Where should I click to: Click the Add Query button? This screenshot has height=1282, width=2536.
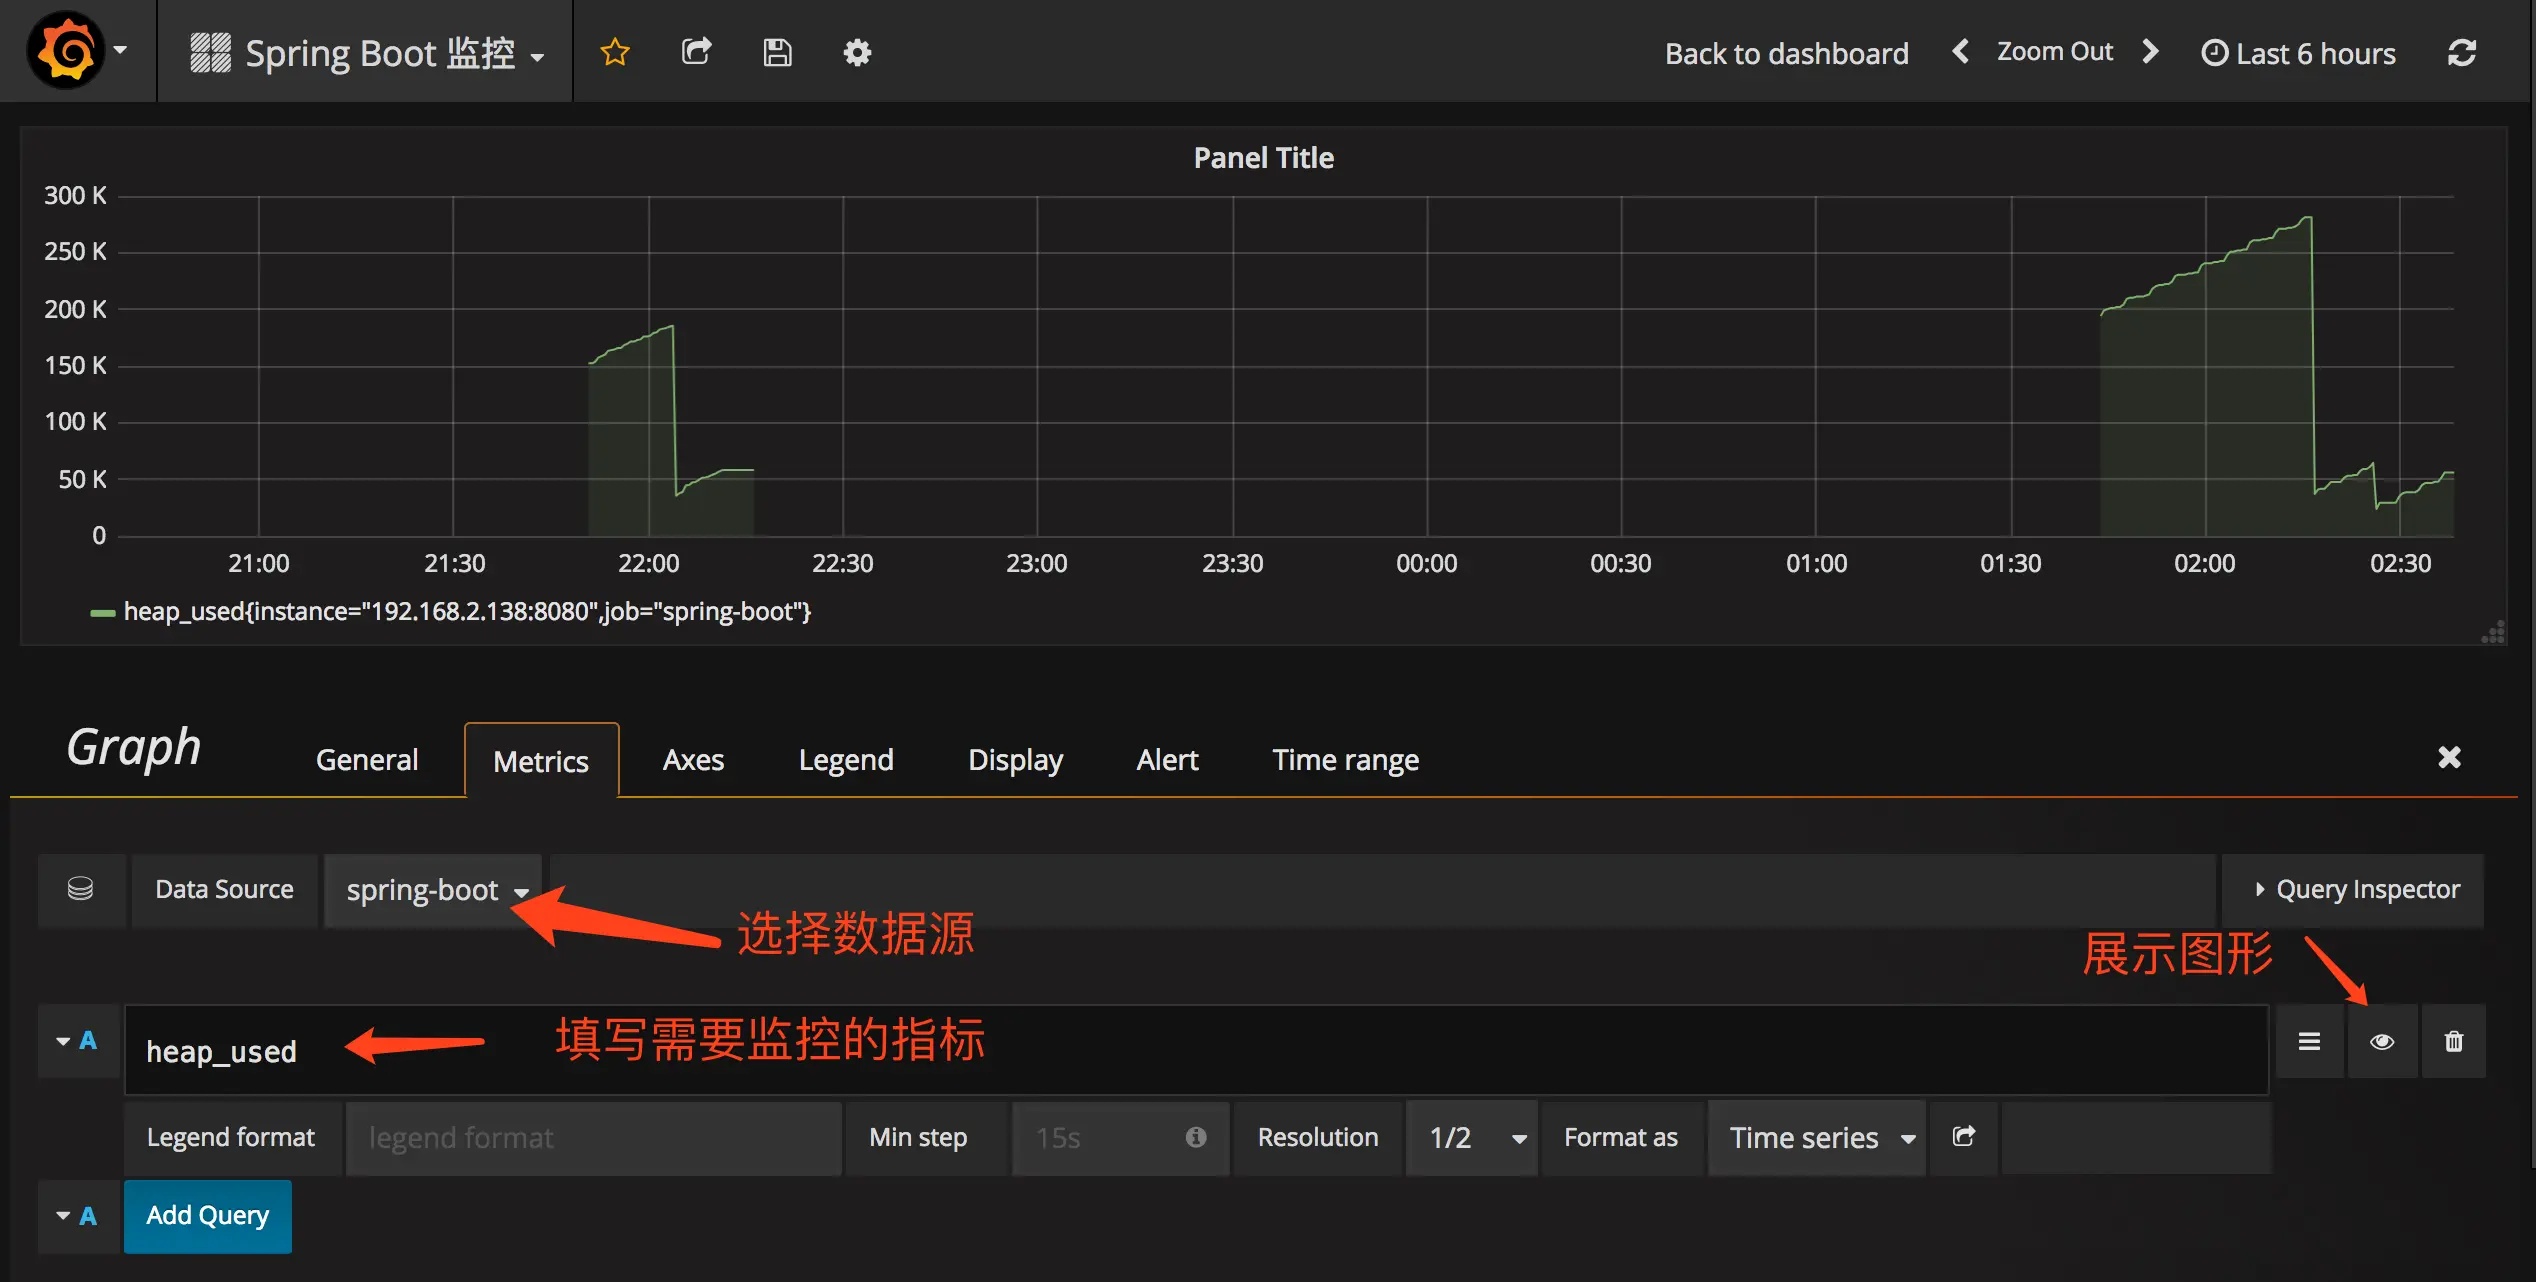click(x=207, y=1216)
